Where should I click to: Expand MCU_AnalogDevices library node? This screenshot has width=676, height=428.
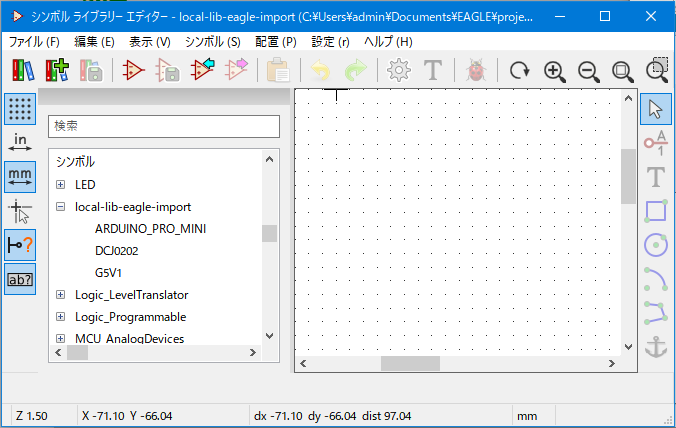tap(60, 339)
